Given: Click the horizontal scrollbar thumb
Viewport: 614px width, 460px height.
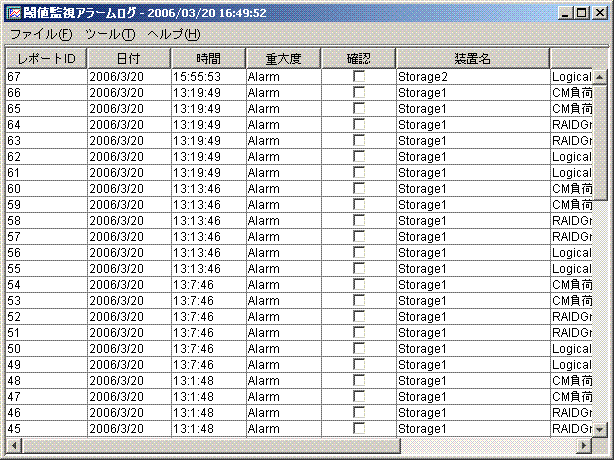Looking at the screenshot, I should click(211, 445).
